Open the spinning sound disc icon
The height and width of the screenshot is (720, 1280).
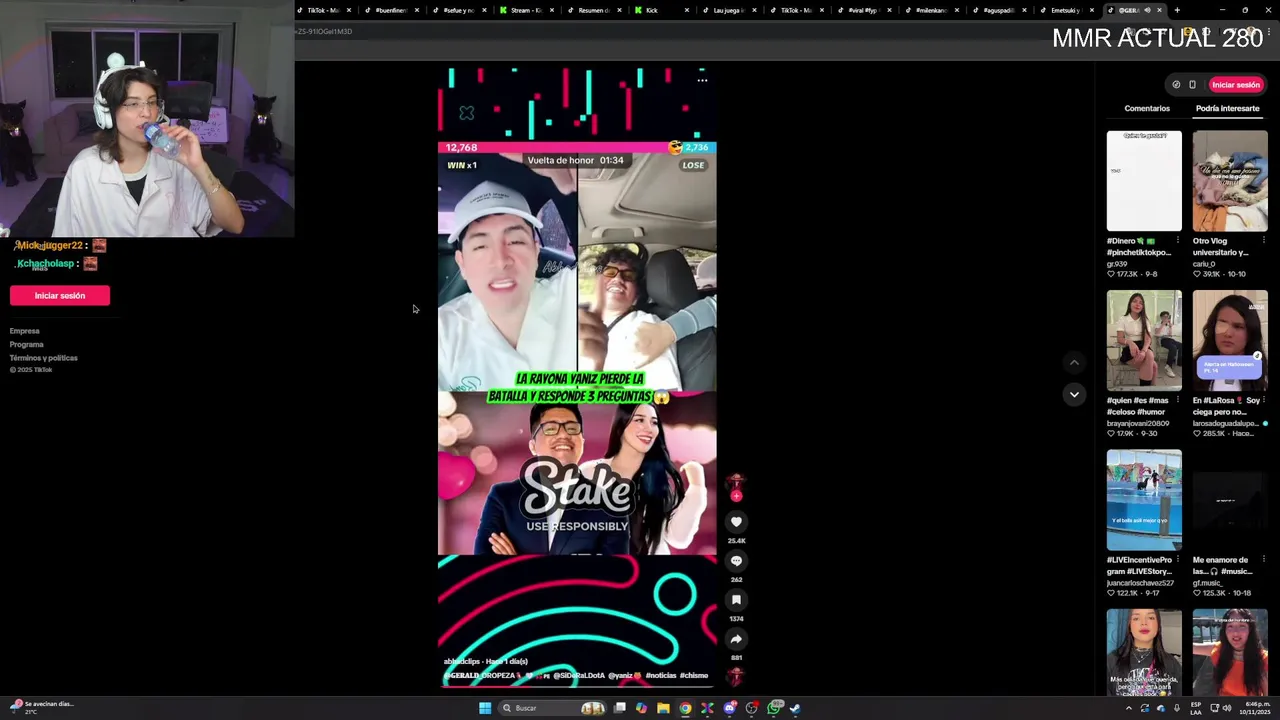click(736, 676)
